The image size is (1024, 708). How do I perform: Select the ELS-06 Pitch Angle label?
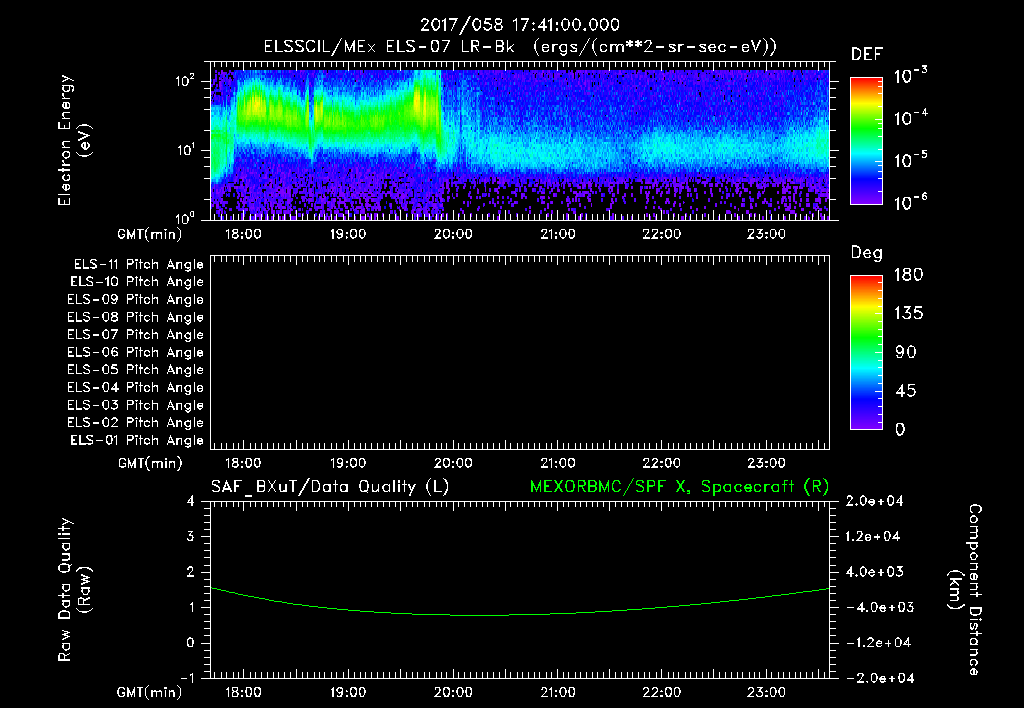[135, 353]
